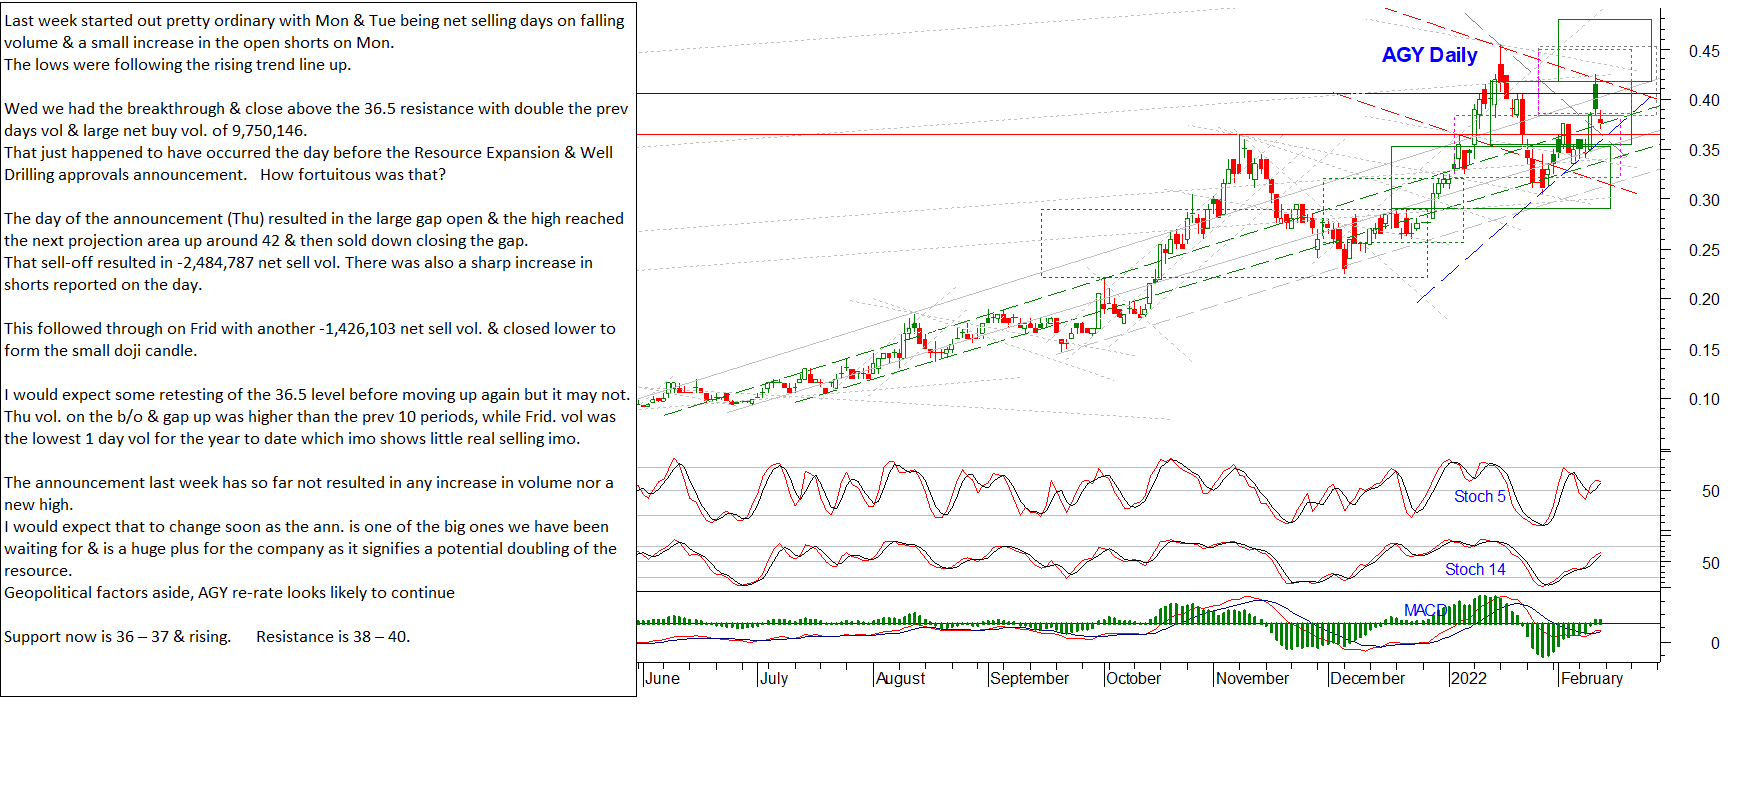Click the line starting 'The day of the announcement (Thu)'
Viewport: 1756px width, 804px height.
pos(314,219)
